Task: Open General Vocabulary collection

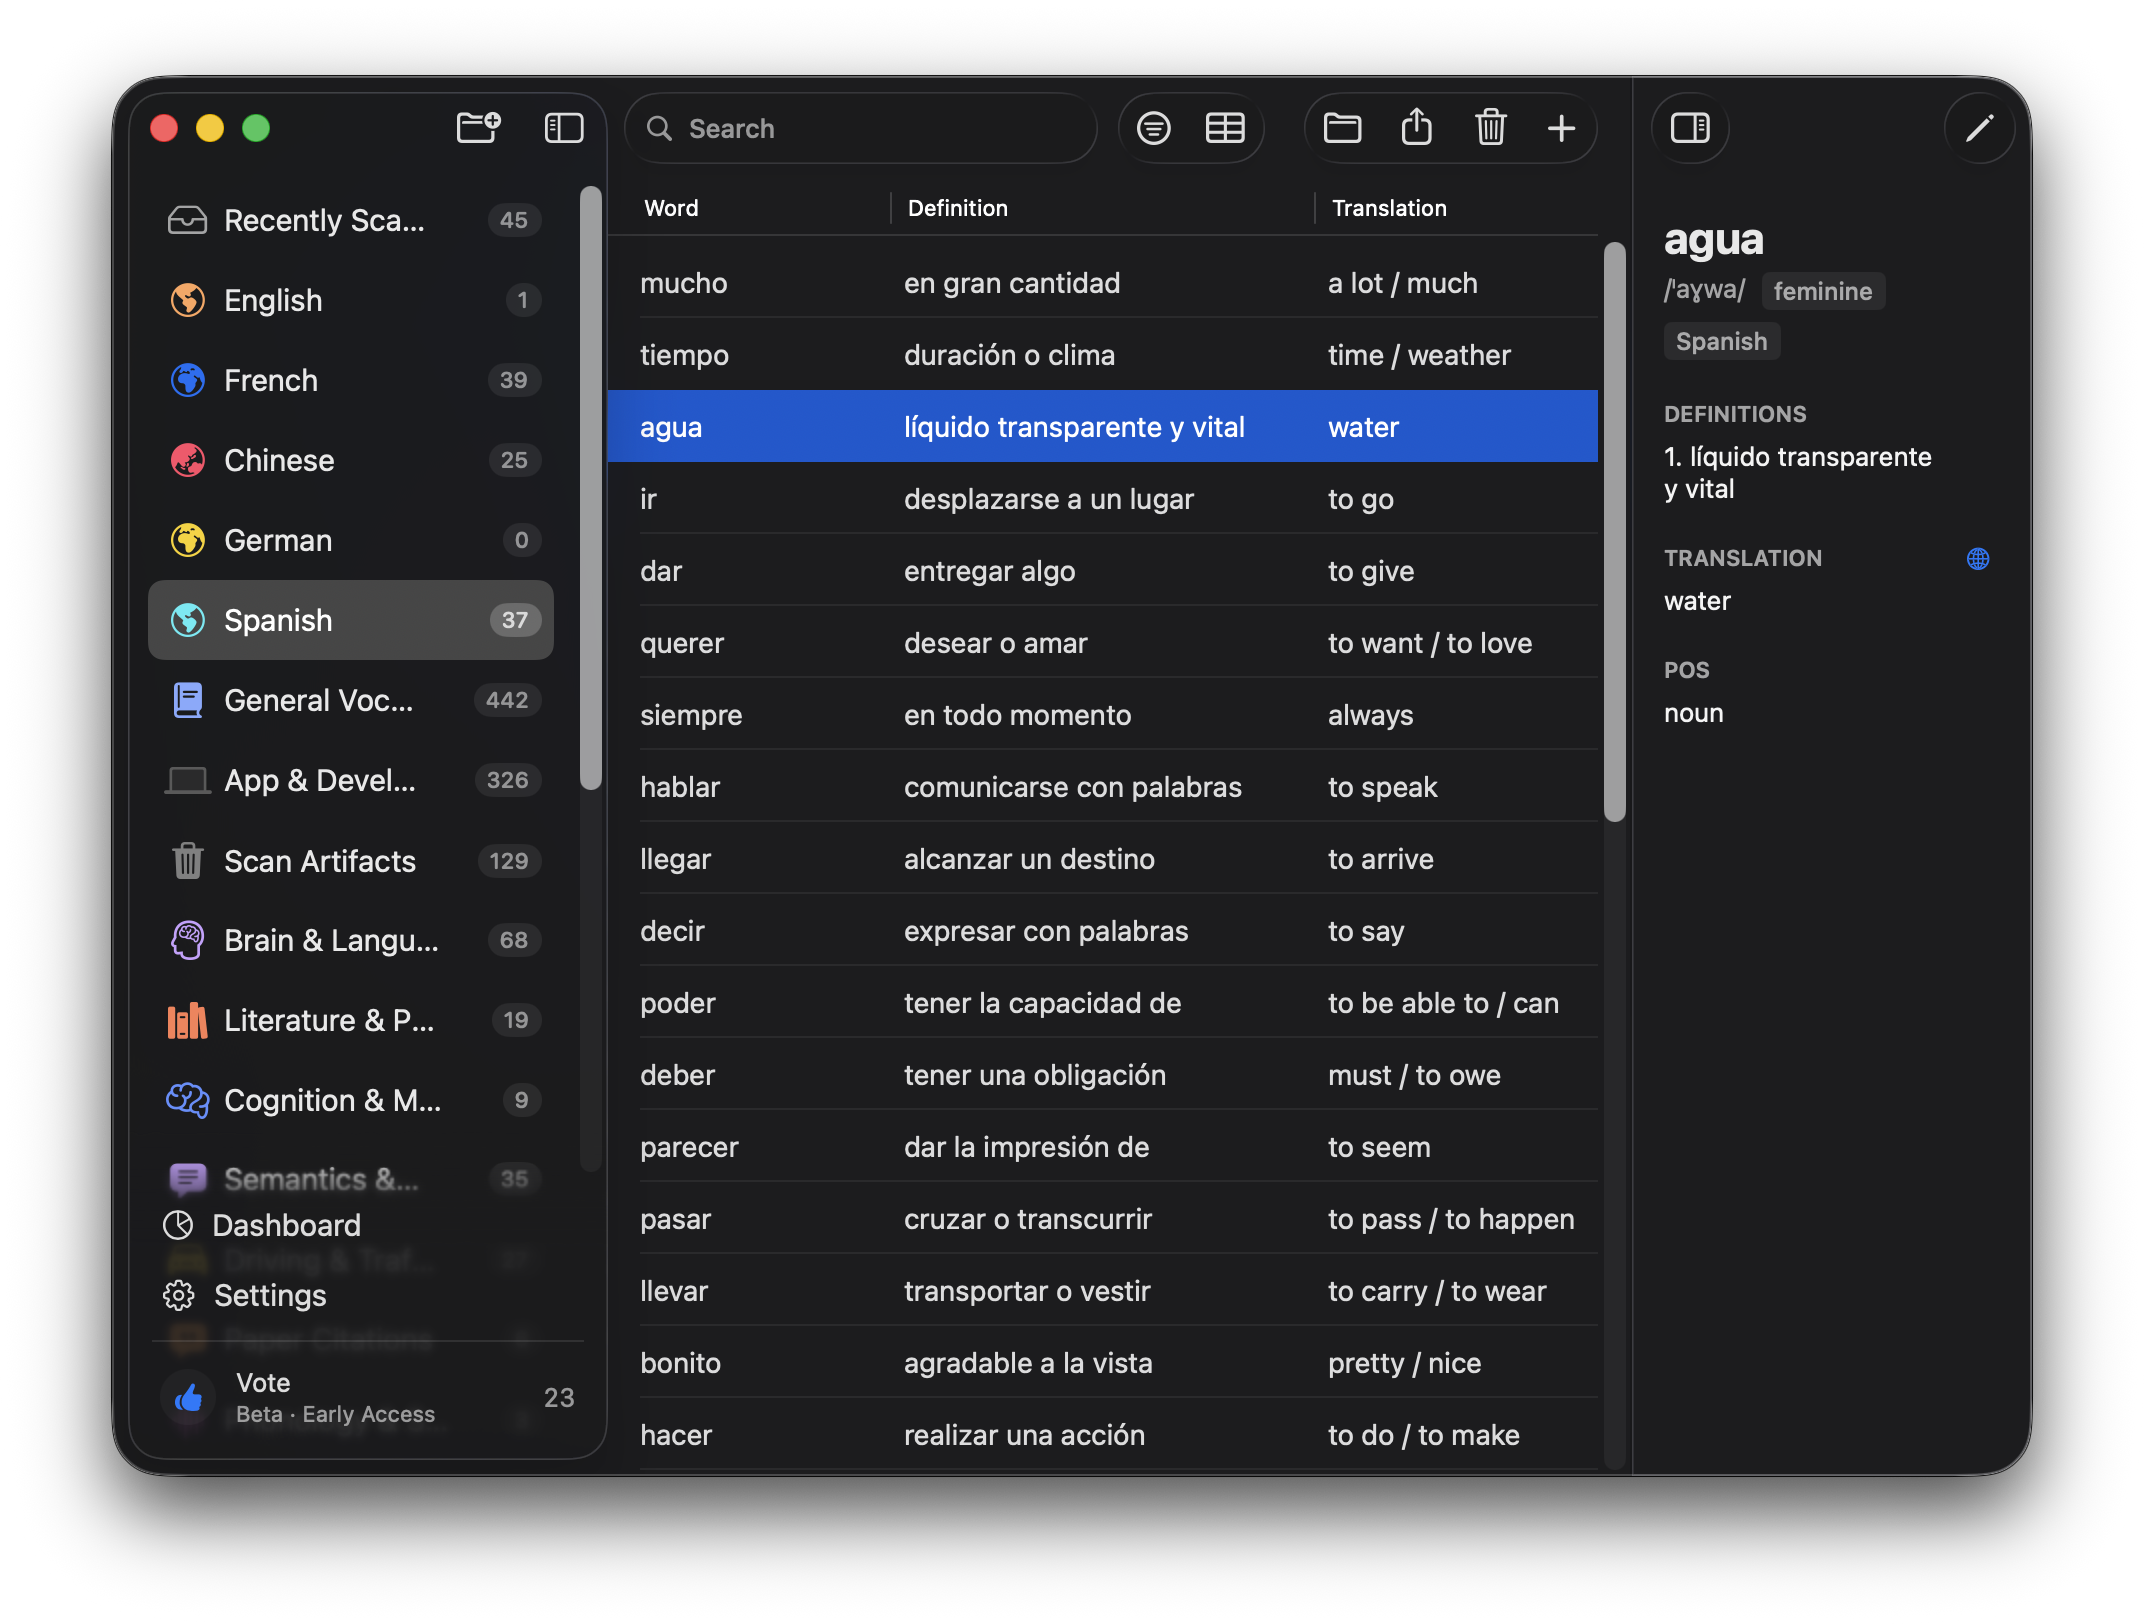Action: (x=351, y=700)
